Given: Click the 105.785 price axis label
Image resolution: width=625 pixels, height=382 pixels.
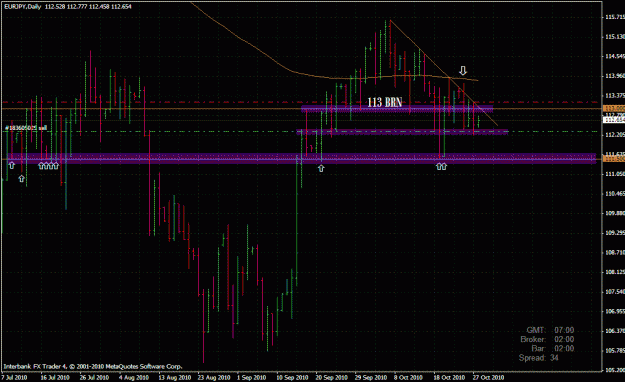Looking at the screenshot, I should 614,351.
